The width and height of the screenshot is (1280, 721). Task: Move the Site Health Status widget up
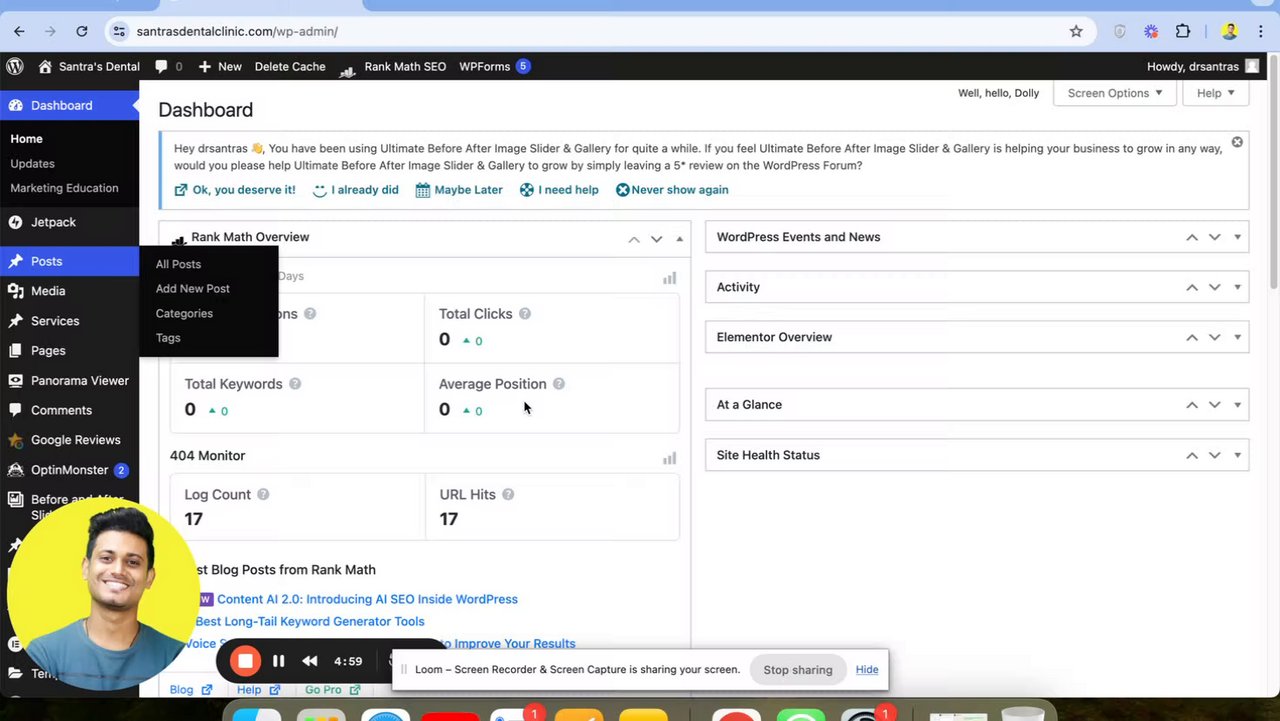coord(1192,455)
